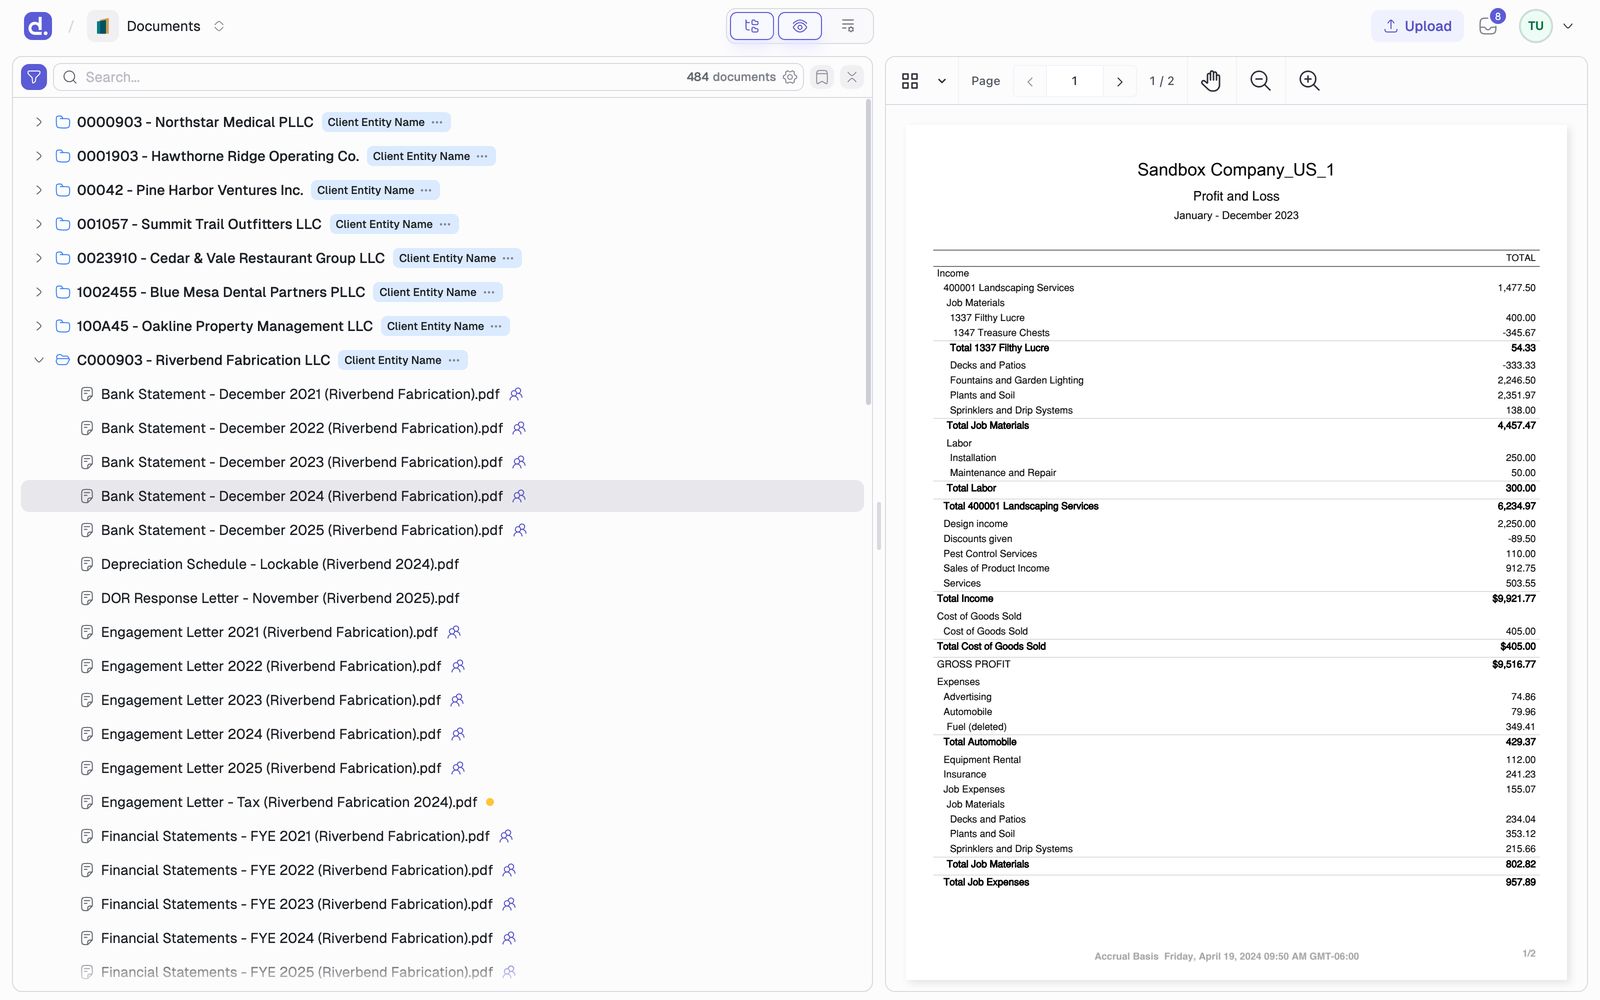Viewport: 1600px width, 1000px height.
Task: Click the Documents breadcrumb label
Action: 163,26
